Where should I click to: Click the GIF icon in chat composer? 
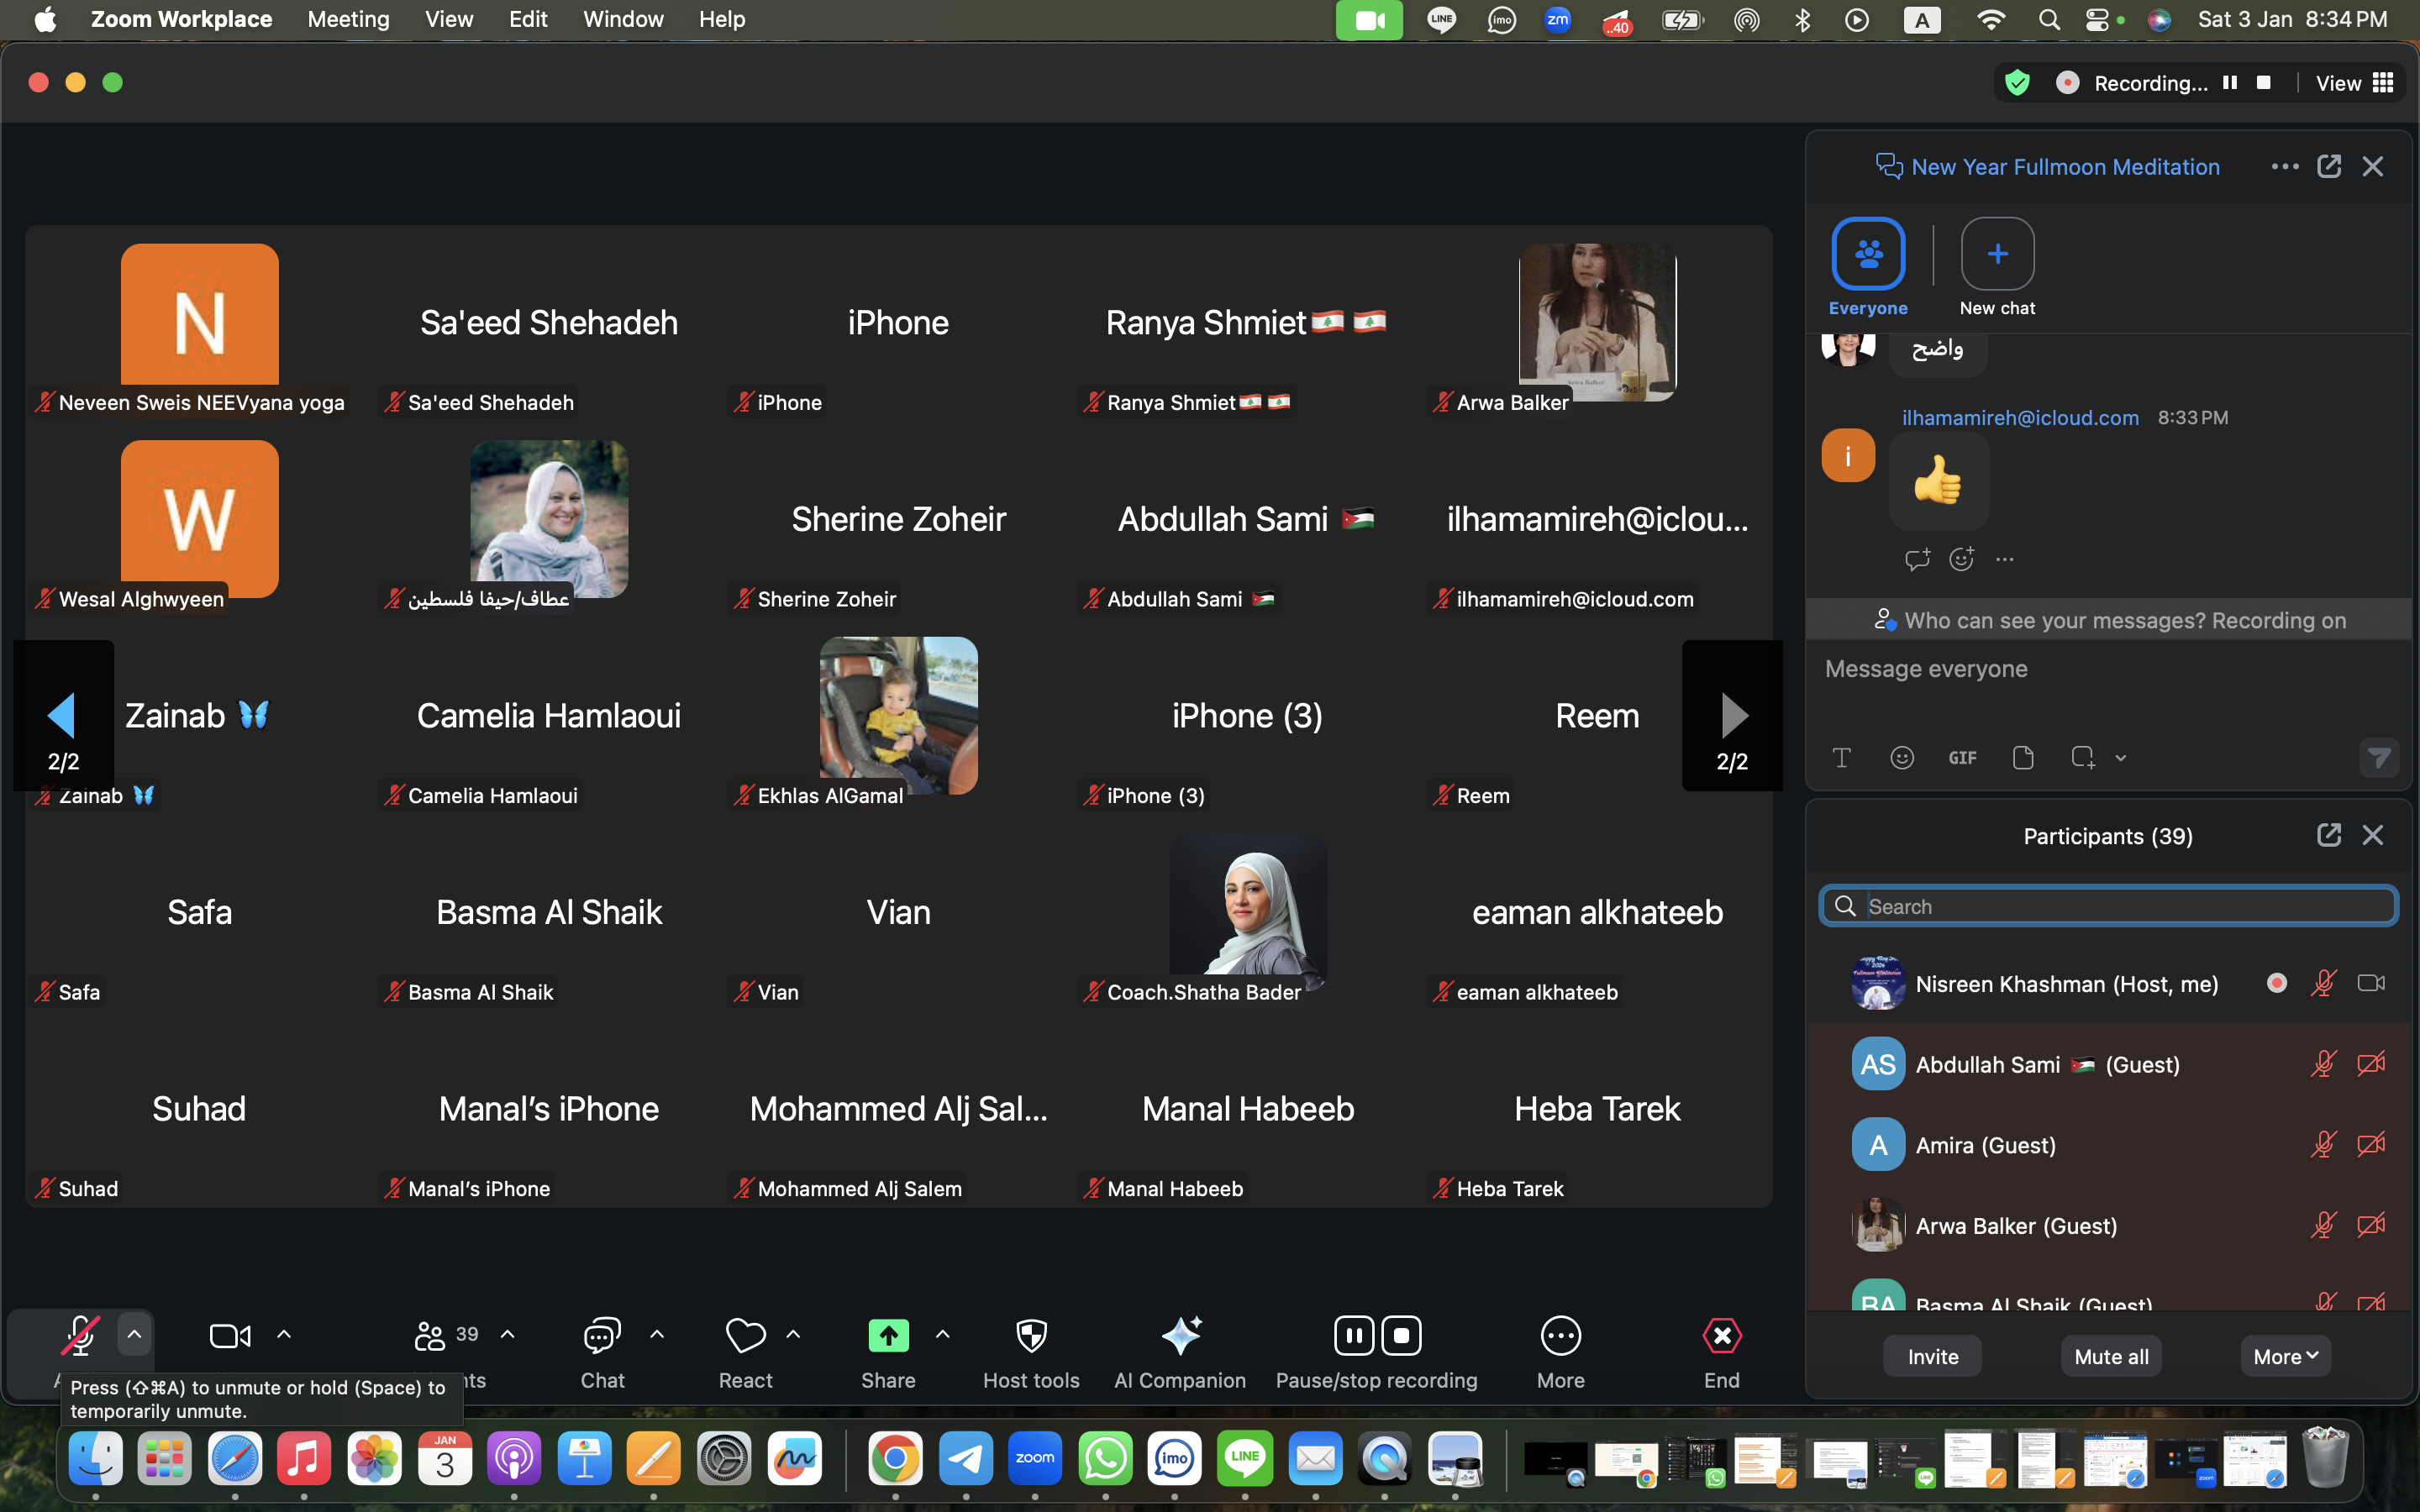tap(1962, 758)
